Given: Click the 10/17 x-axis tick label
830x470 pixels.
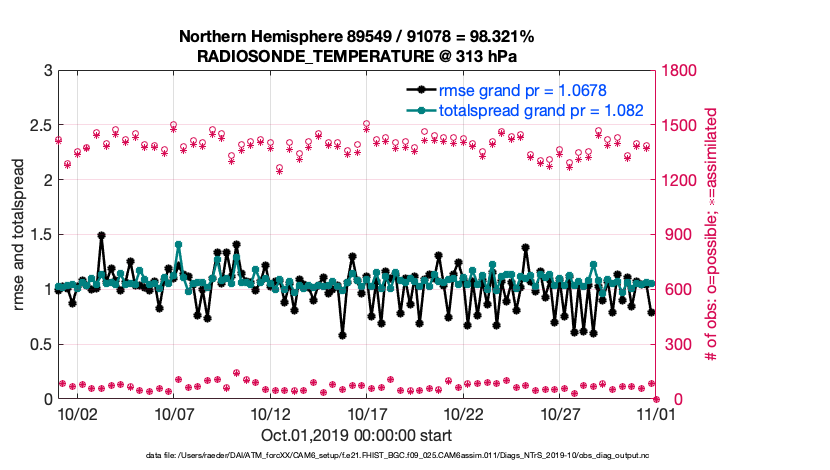Looking at the screenshot, I should click(367, 413).
